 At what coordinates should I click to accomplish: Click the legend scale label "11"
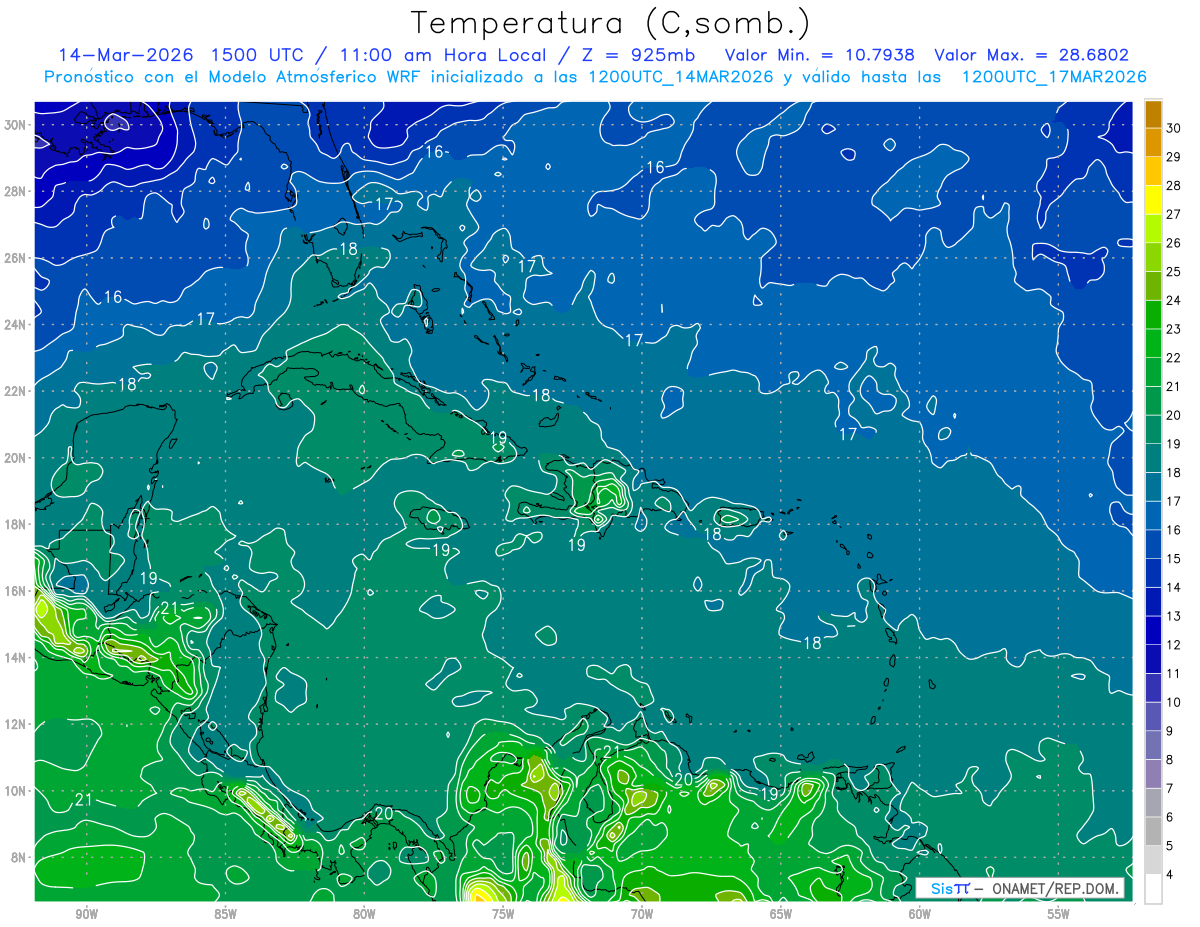[1174, 674]
